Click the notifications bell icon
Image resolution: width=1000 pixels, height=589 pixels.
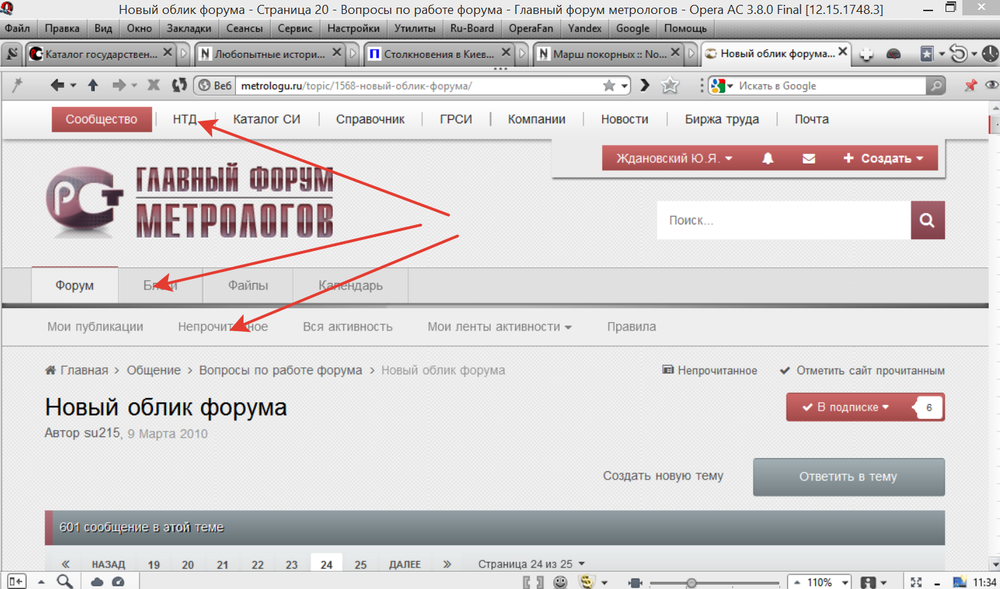coord(768,159)
